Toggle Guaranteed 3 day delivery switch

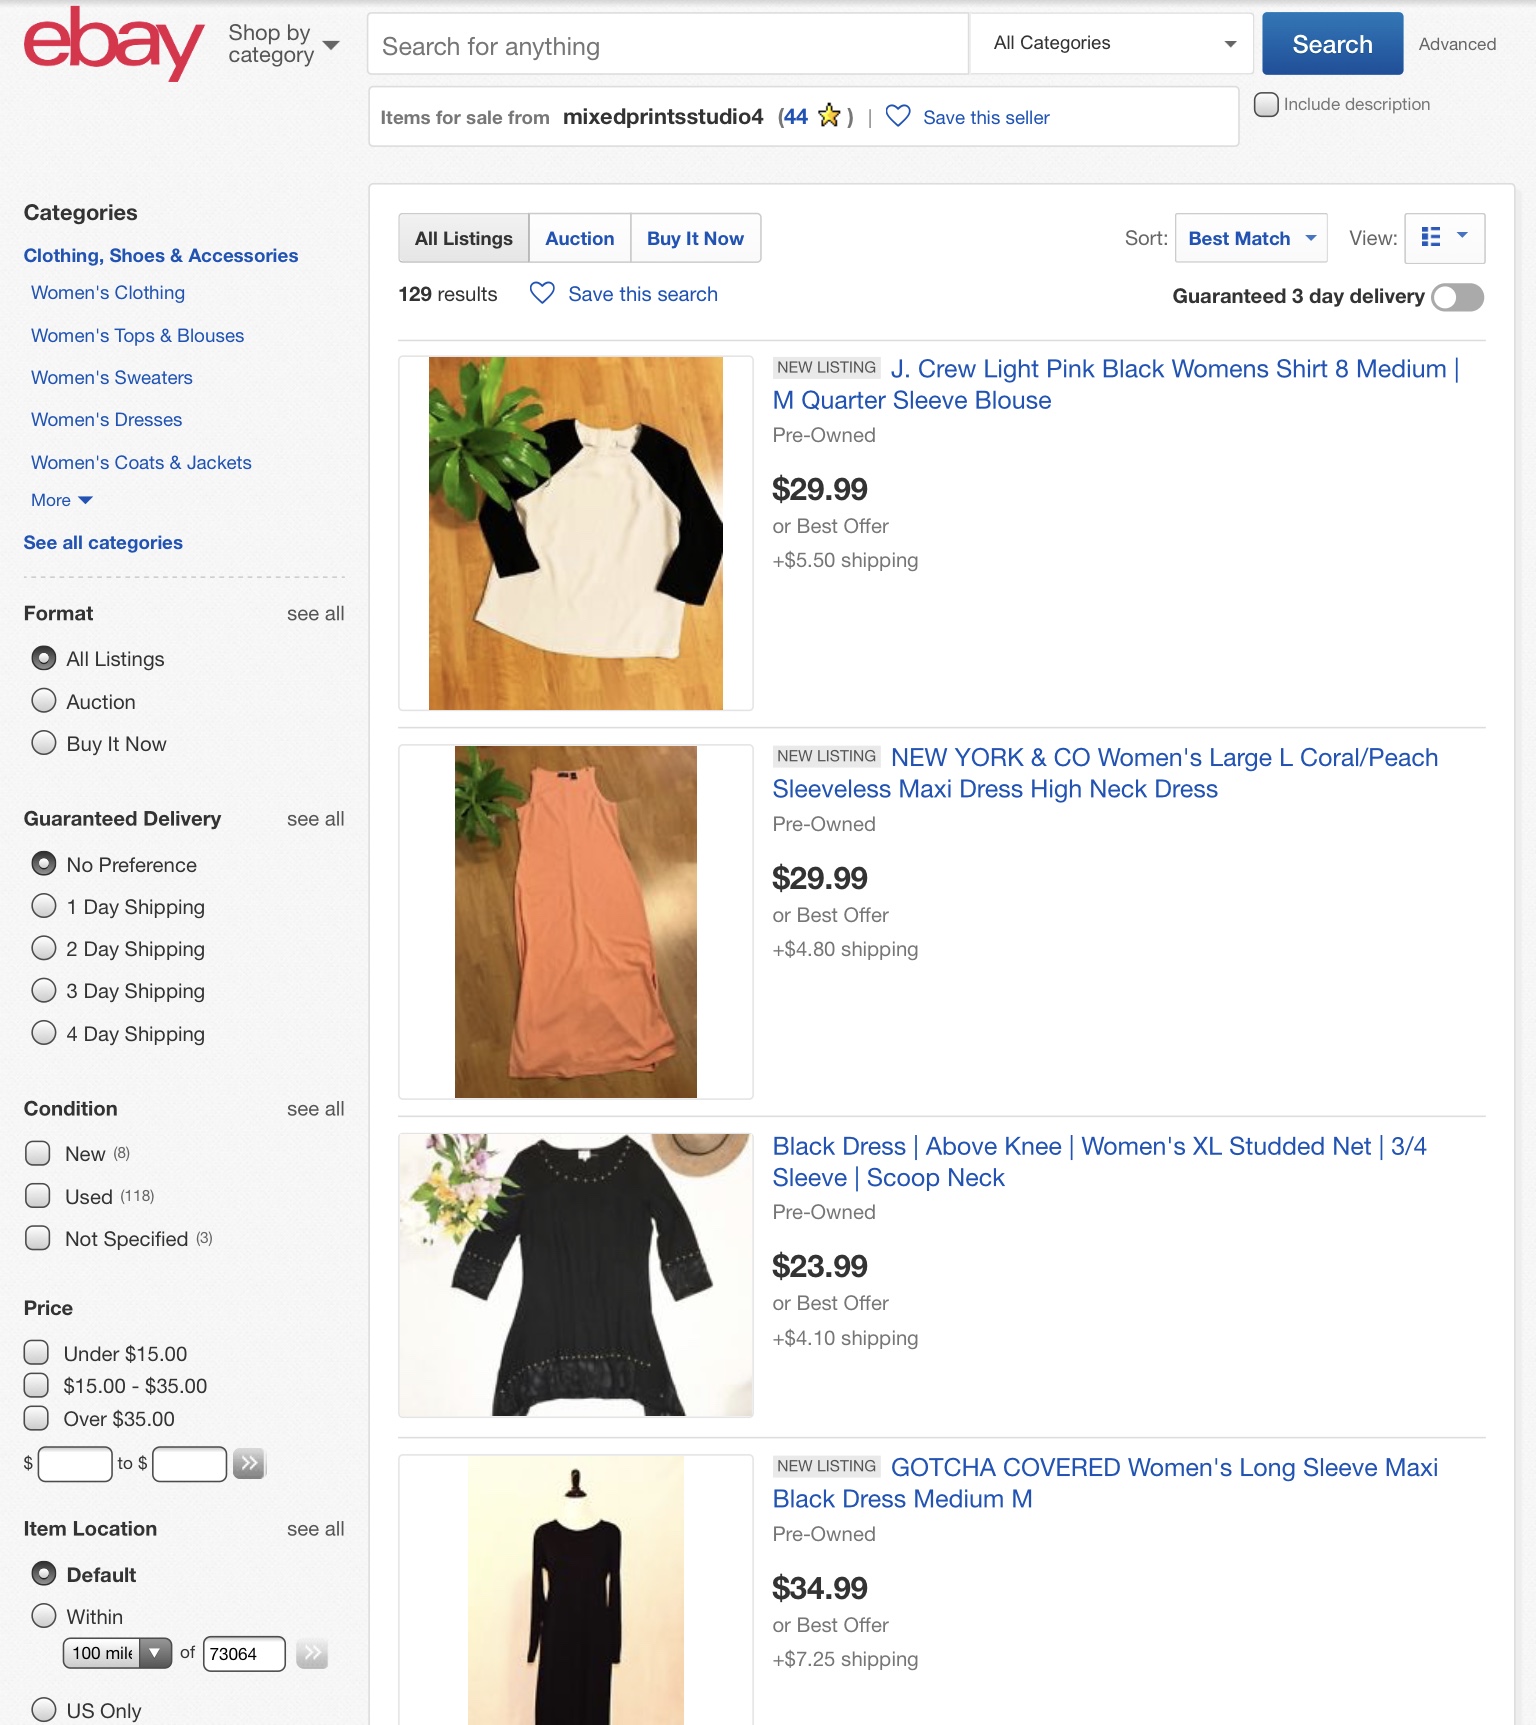(x=1457, y=297)
